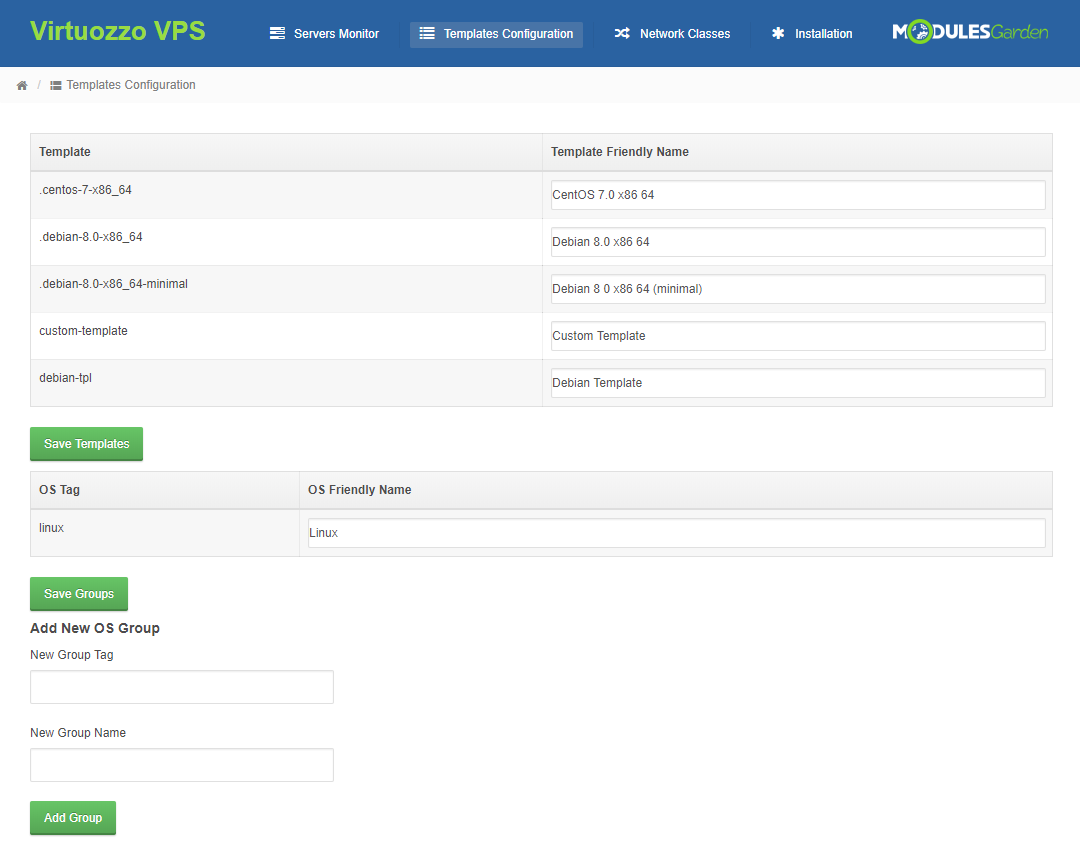Image resolution: width=1080 pixels, height=861 pixels.
Task: Click the ModulesGarden logo
Action: [x=970, y=32]
